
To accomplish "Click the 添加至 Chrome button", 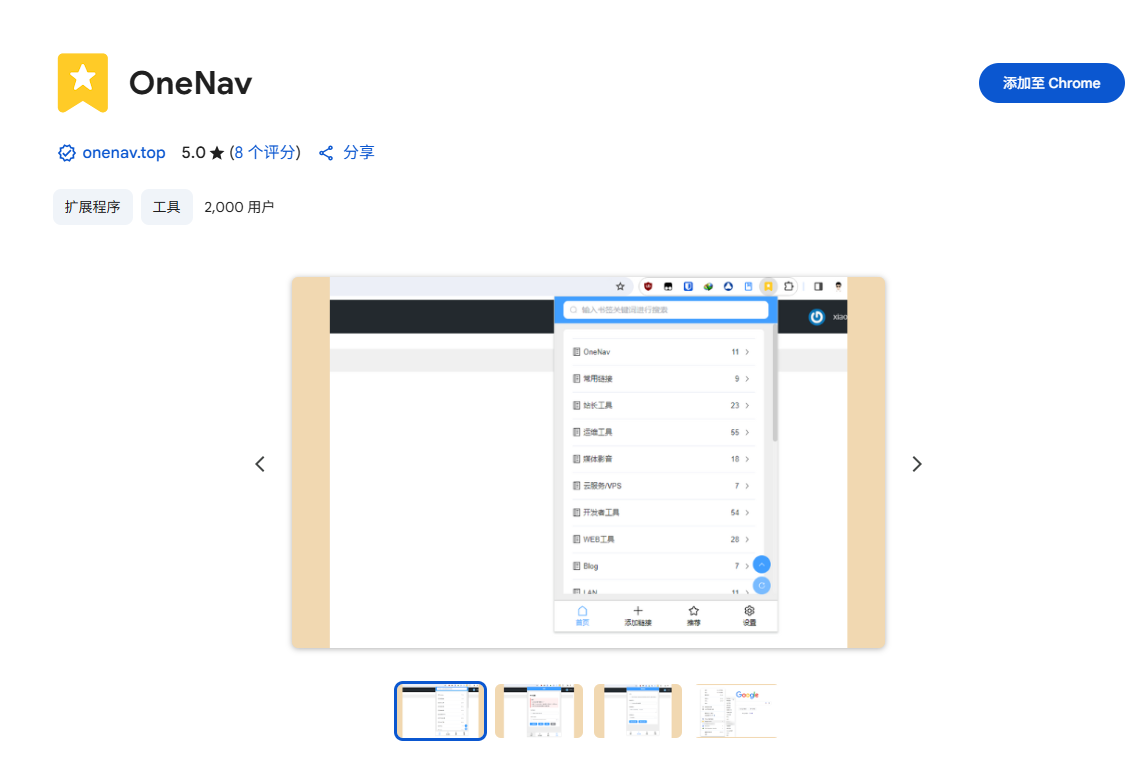I will tap(1051, 83).
